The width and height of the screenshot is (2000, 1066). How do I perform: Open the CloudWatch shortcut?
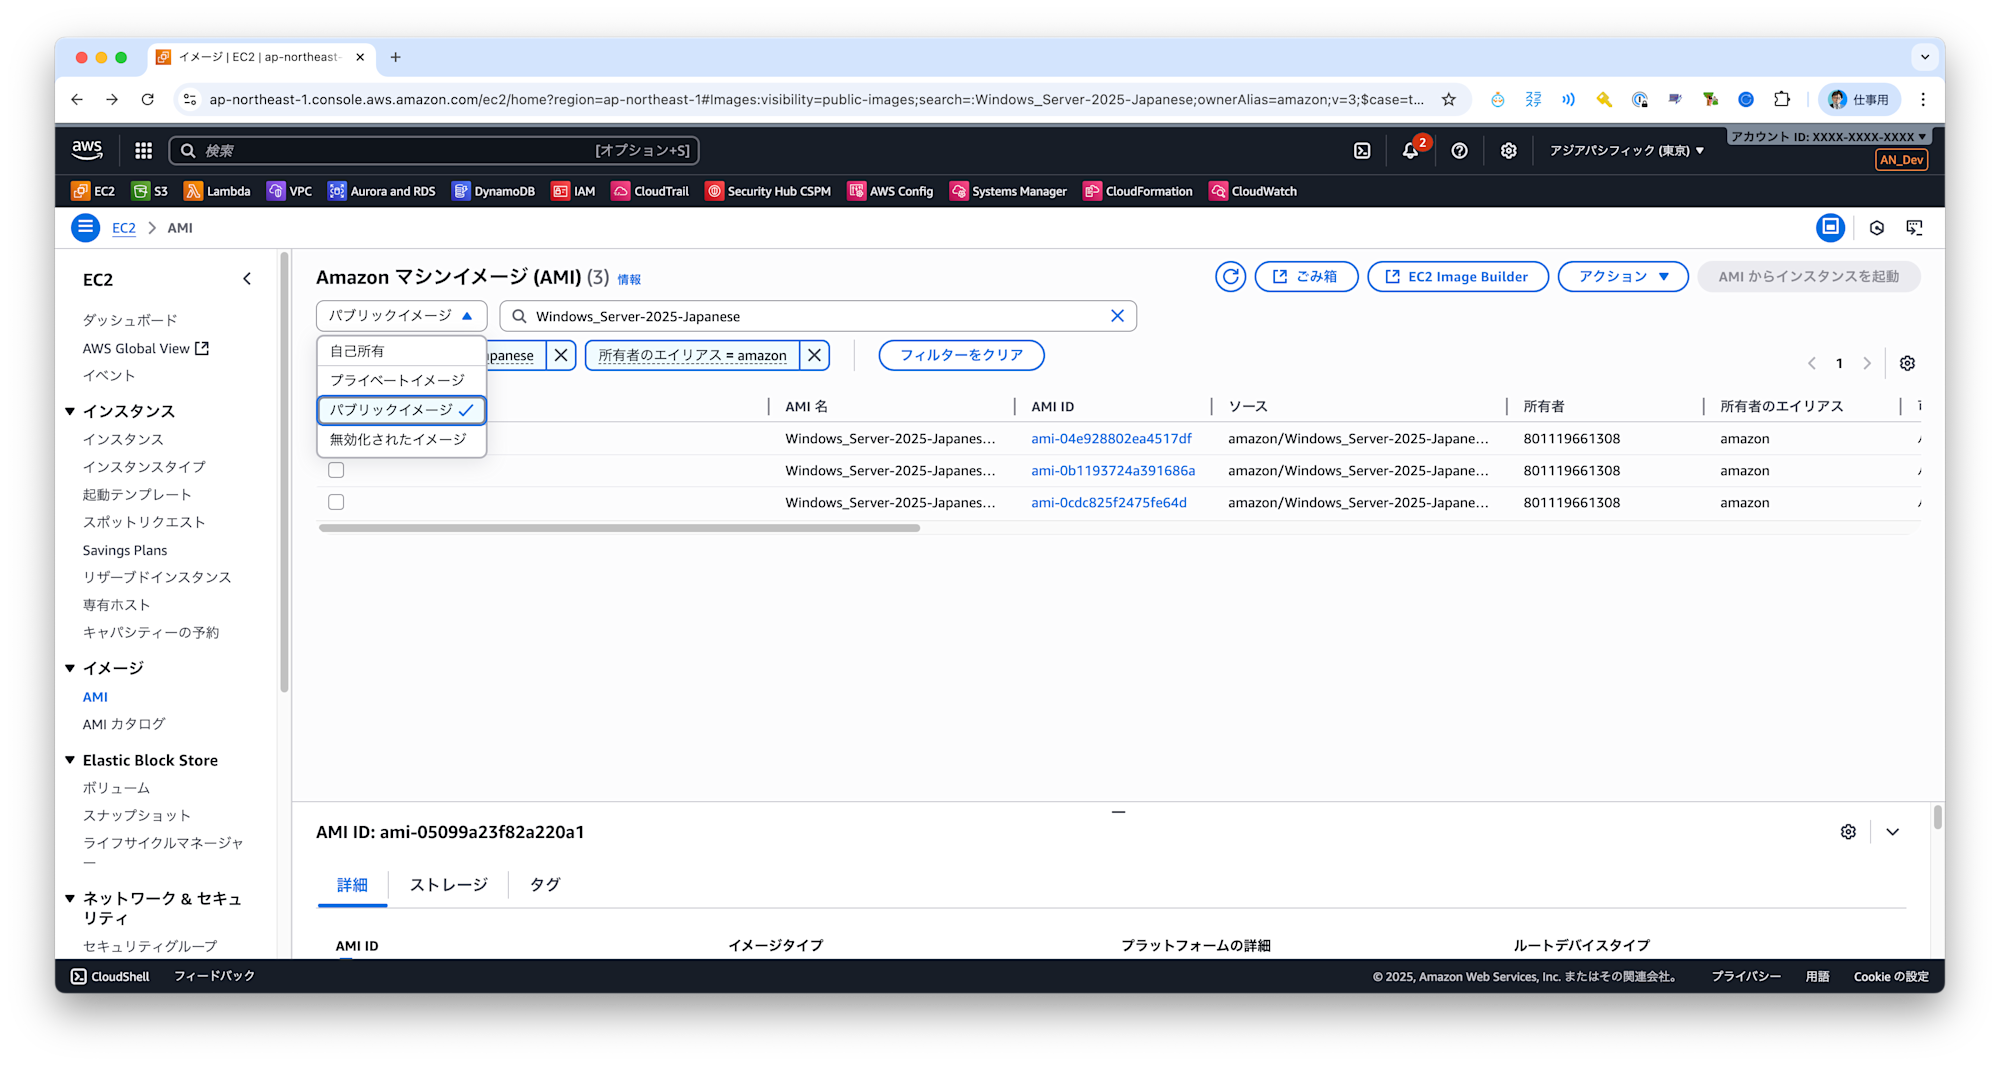1253,191
